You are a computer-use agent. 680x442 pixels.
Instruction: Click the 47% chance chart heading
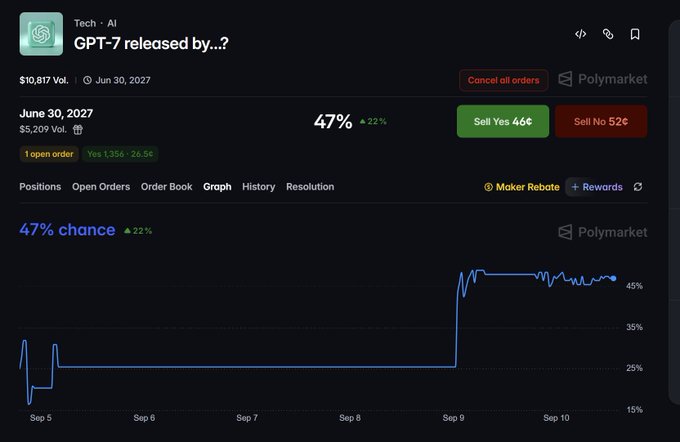(67, 230)
